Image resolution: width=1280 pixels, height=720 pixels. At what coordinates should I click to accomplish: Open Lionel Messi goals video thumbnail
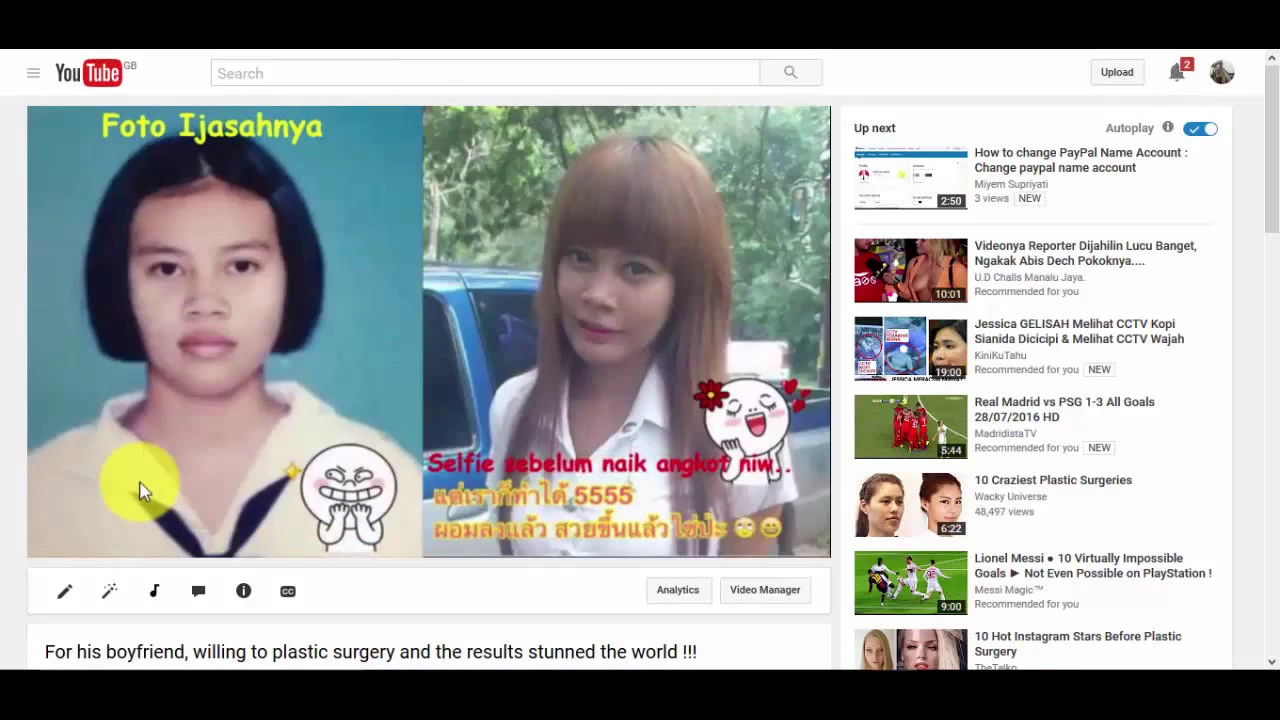911,582
